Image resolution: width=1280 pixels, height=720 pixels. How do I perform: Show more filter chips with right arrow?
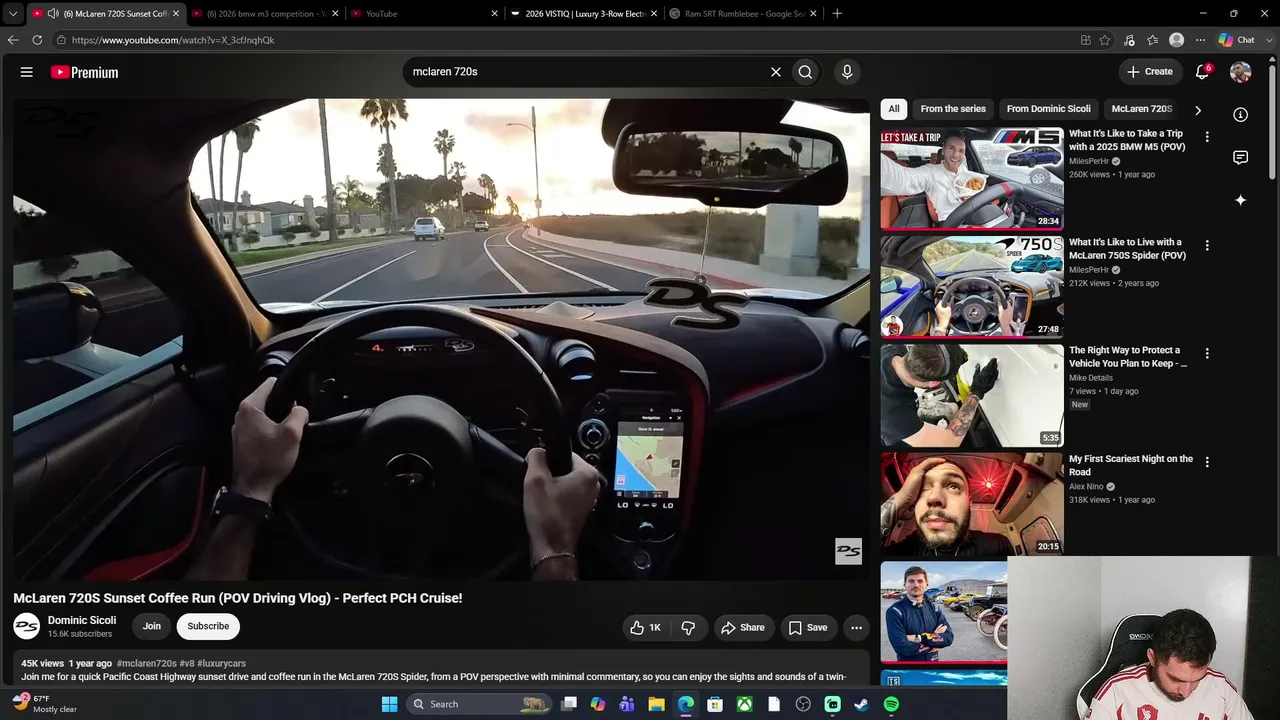(x=1198, y=110)
